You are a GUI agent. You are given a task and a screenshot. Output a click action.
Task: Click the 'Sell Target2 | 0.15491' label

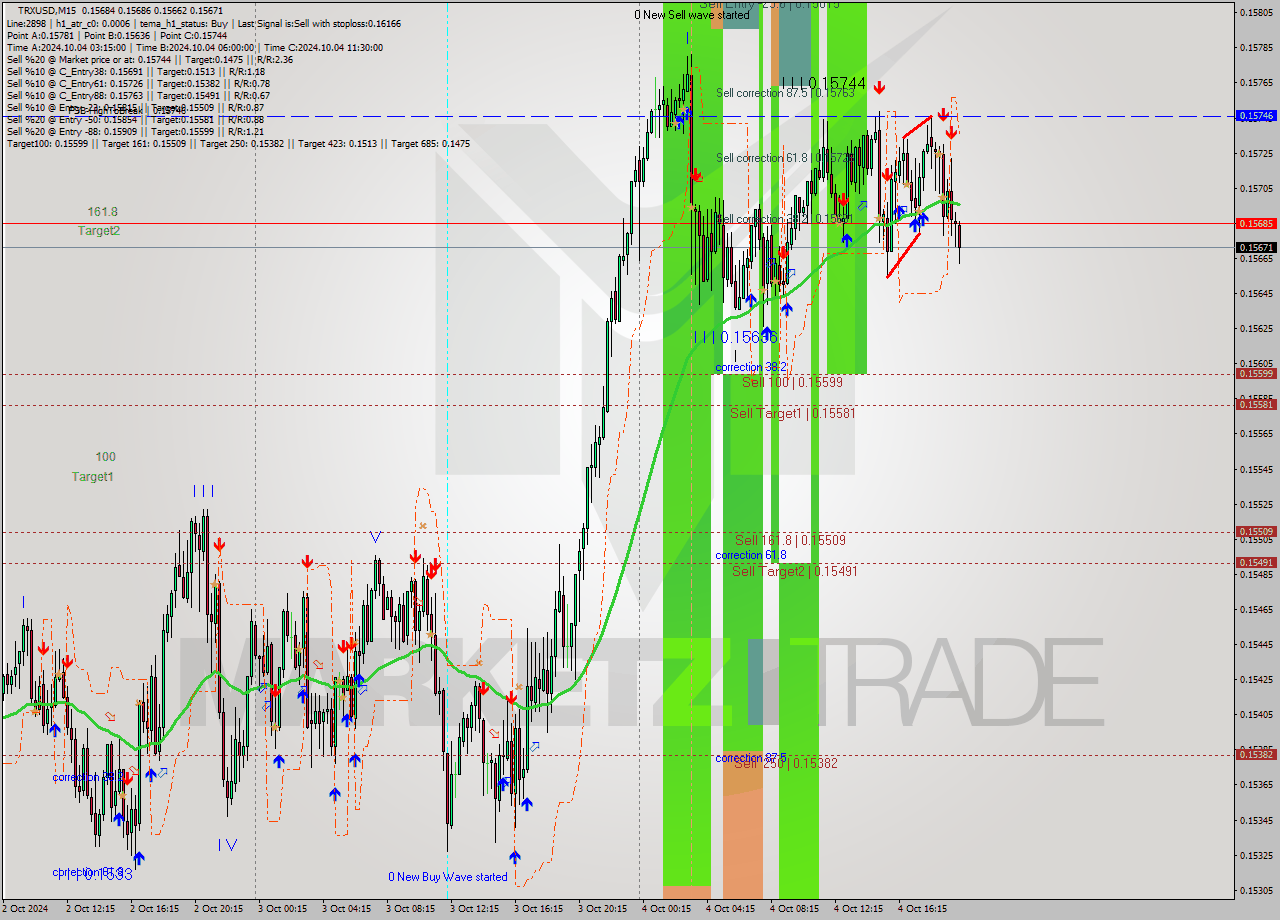794,571
